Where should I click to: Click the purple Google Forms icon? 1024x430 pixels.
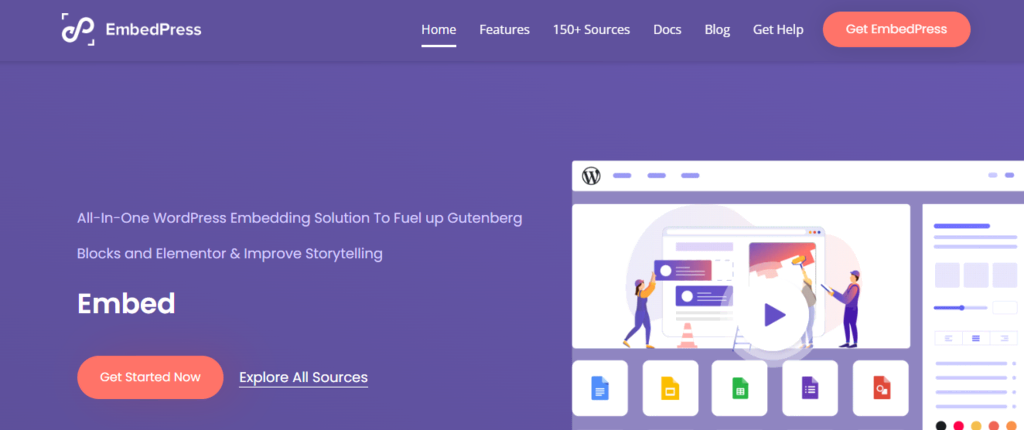[x=810, y=388]
